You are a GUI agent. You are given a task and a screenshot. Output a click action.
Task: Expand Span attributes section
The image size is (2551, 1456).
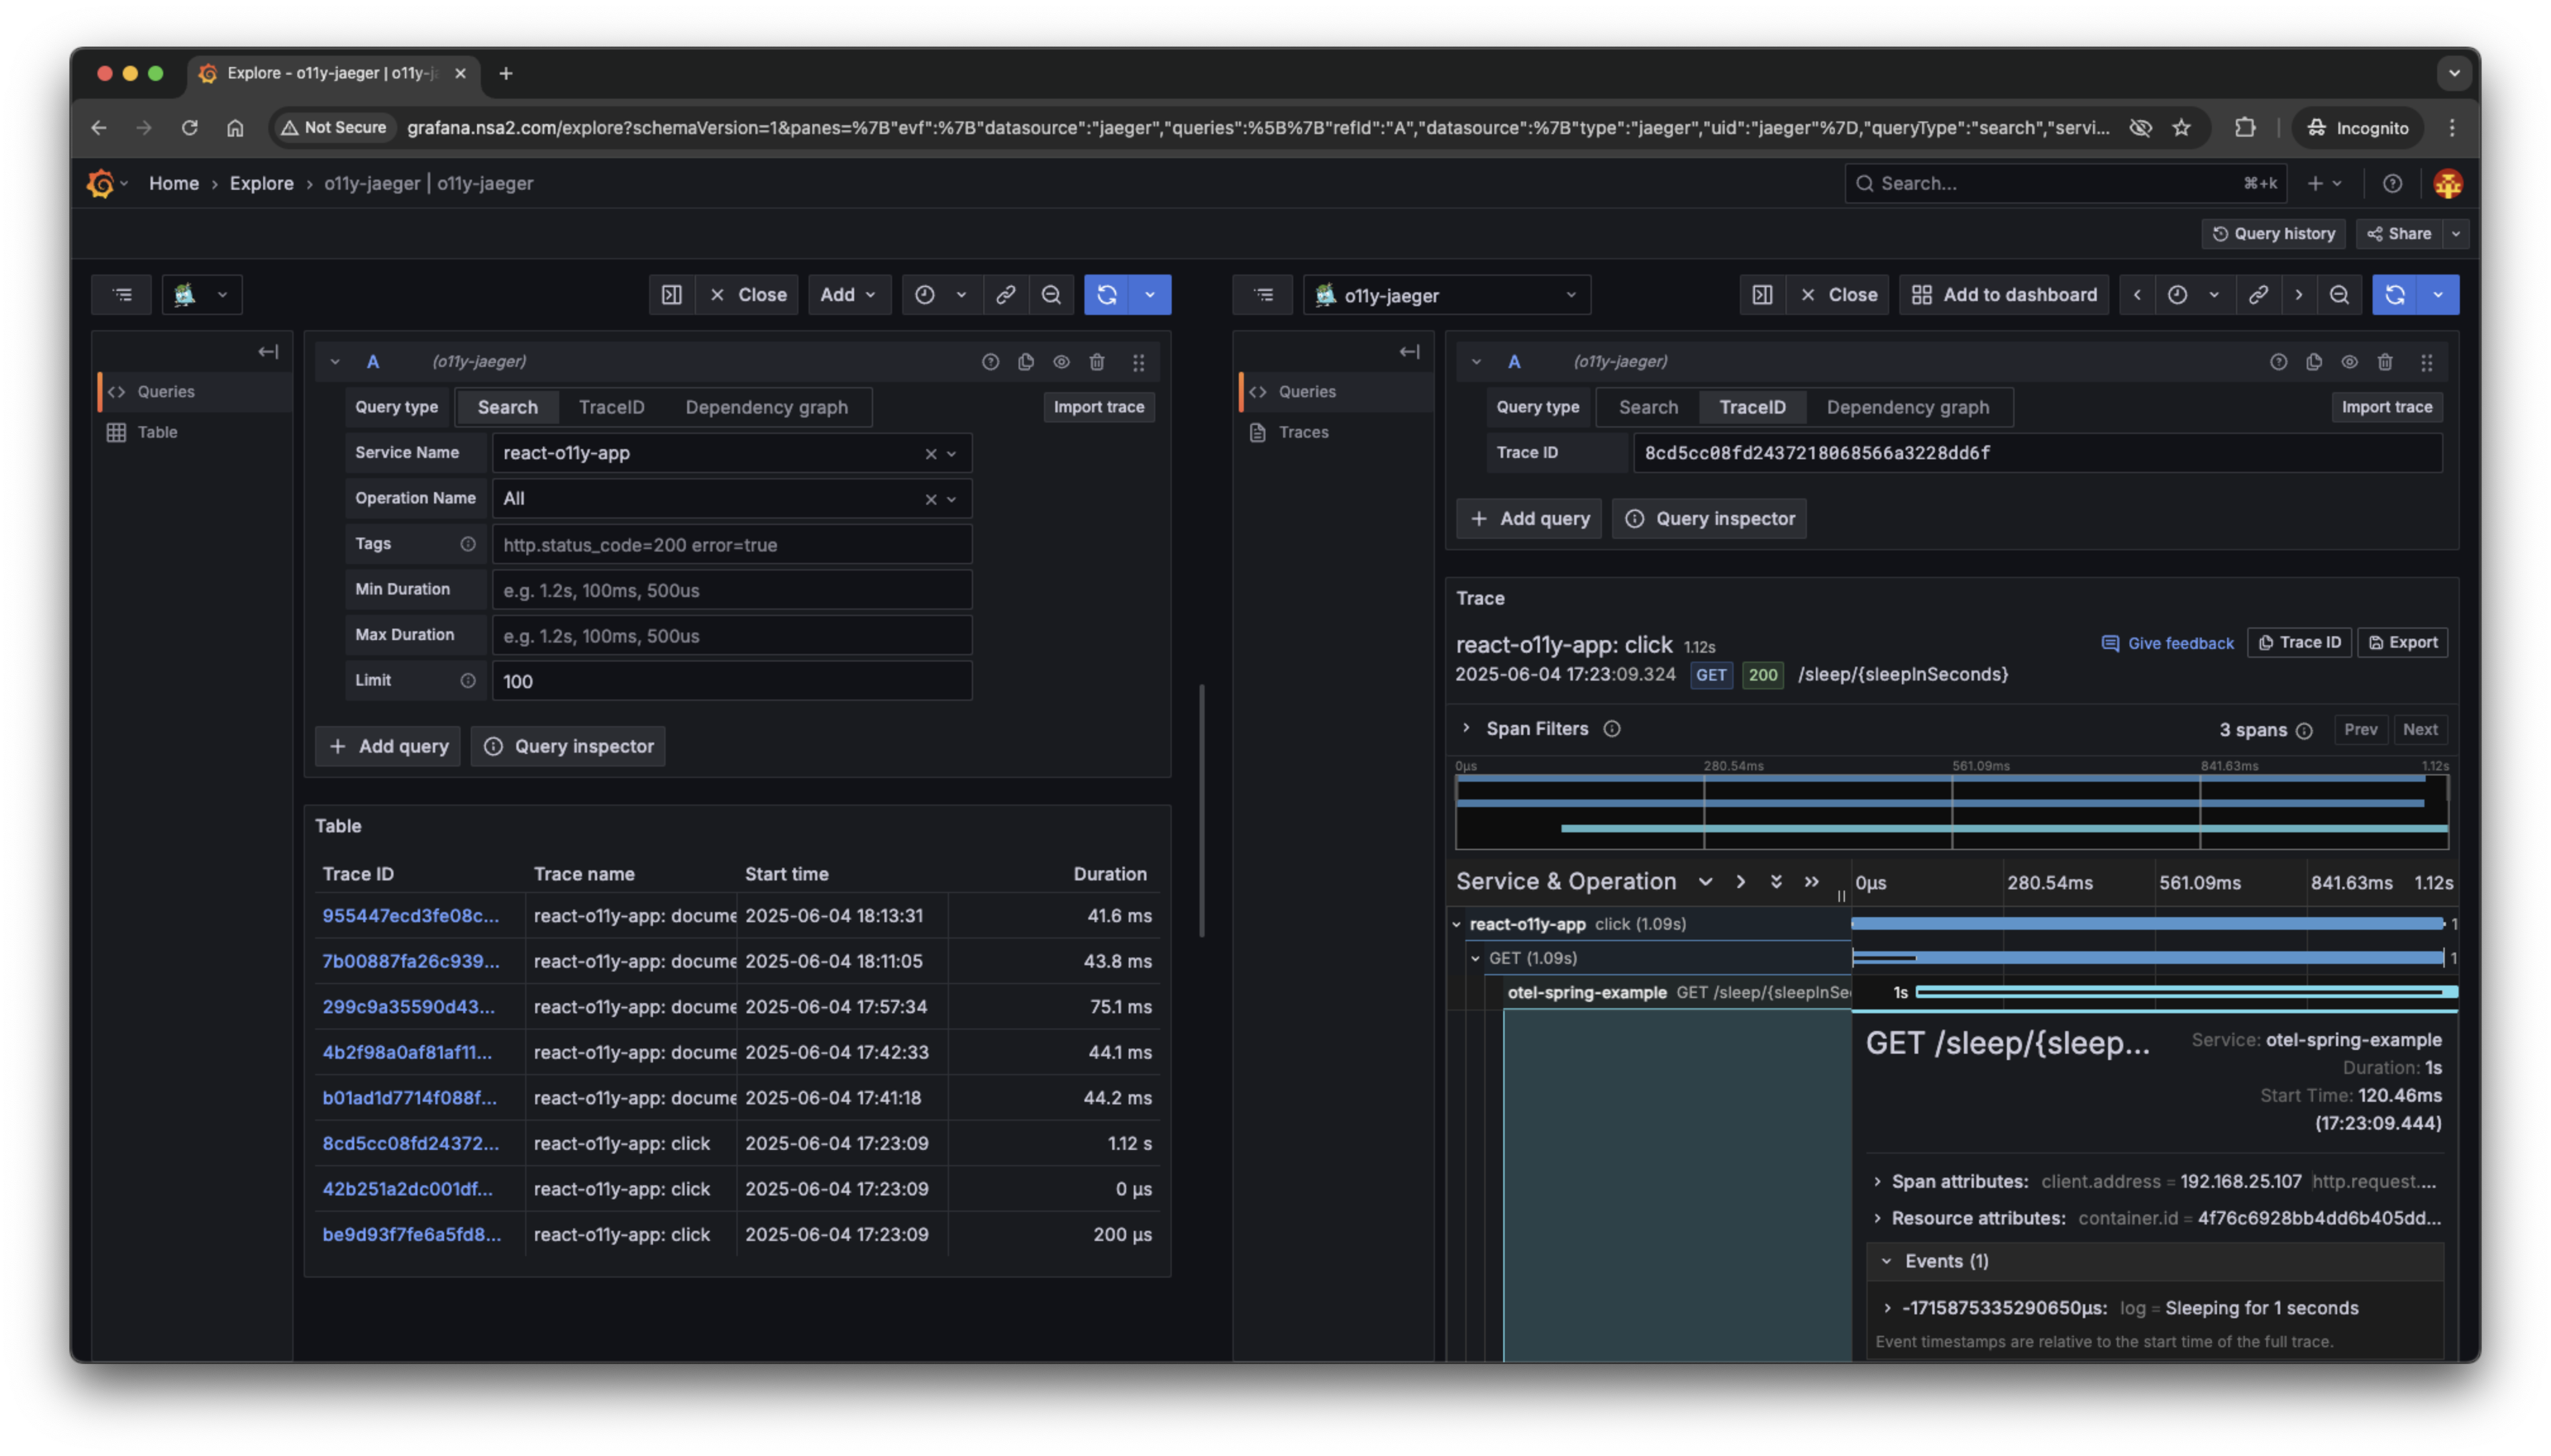pos(1877,1182)
